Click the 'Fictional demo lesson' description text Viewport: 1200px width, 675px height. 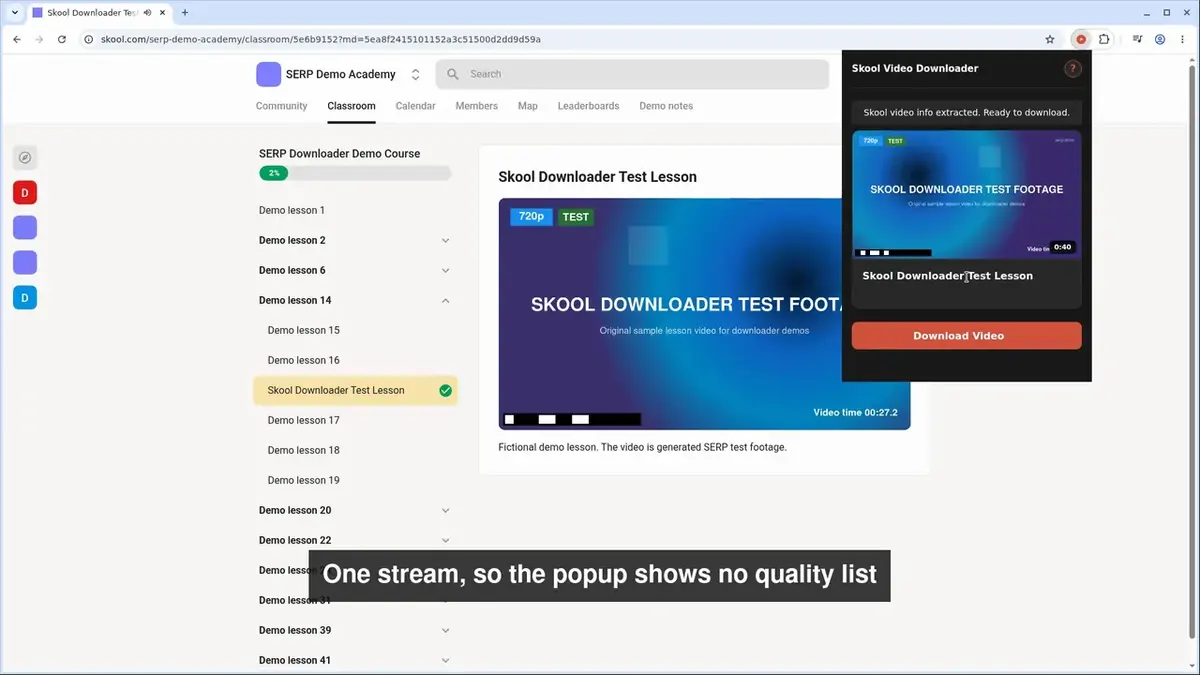(x=642, y=447)
